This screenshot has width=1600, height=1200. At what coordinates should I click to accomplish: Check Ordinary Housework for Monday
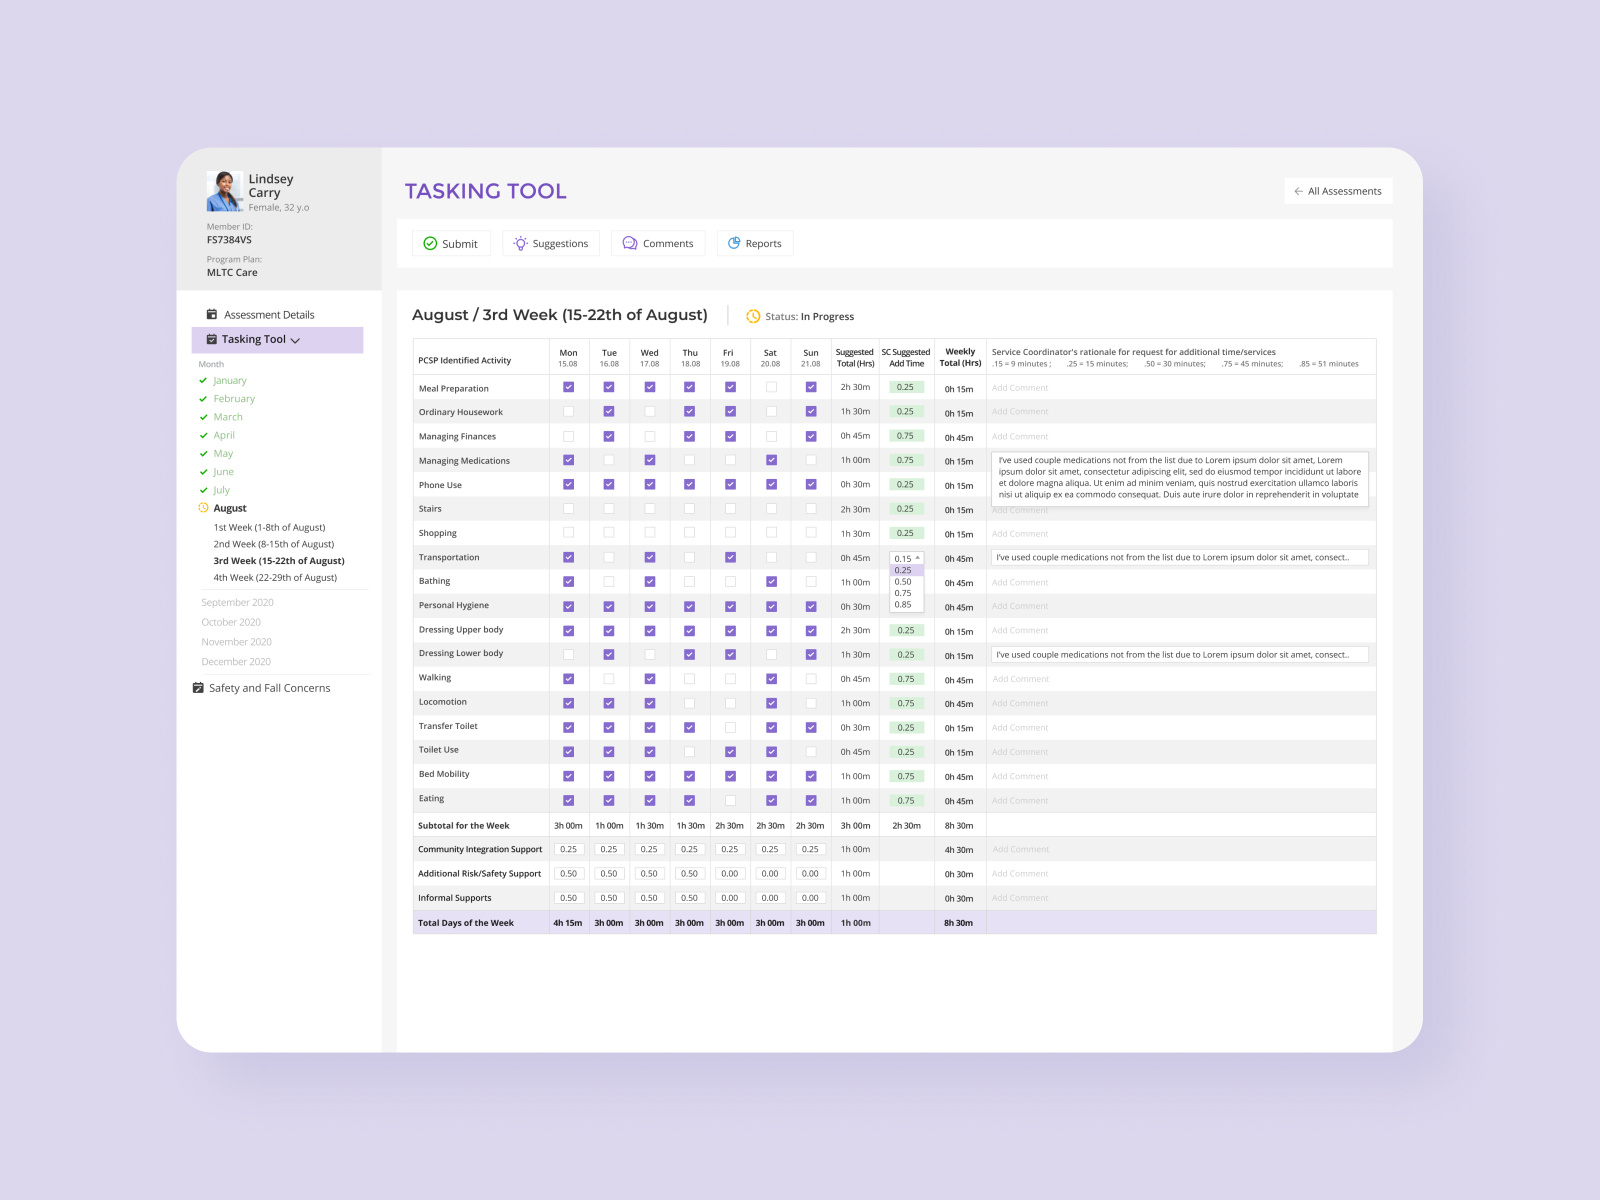(x=568, y=411)
